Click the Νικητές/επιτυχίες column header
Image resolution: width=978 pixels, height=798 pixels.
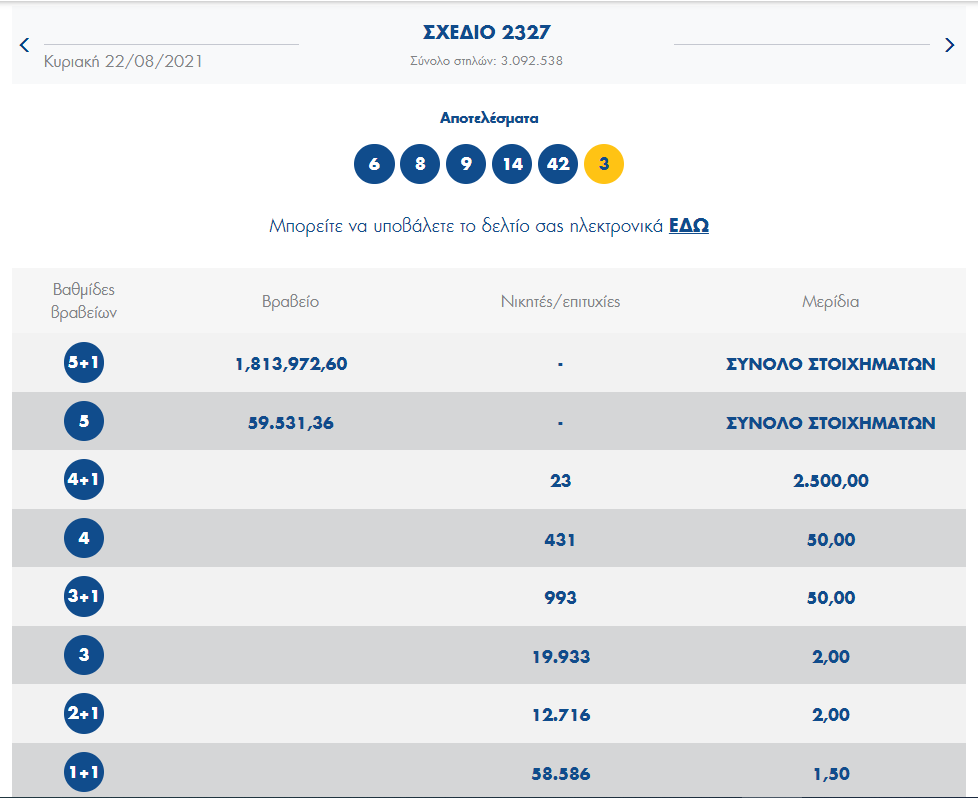561,301
